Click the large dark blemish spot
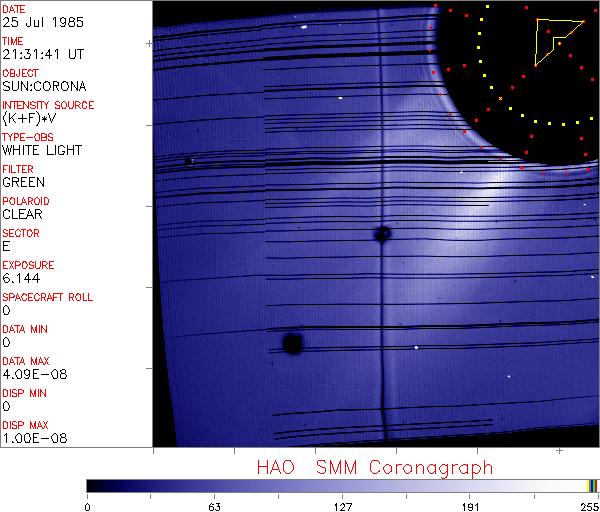 (x=292, y=344)
